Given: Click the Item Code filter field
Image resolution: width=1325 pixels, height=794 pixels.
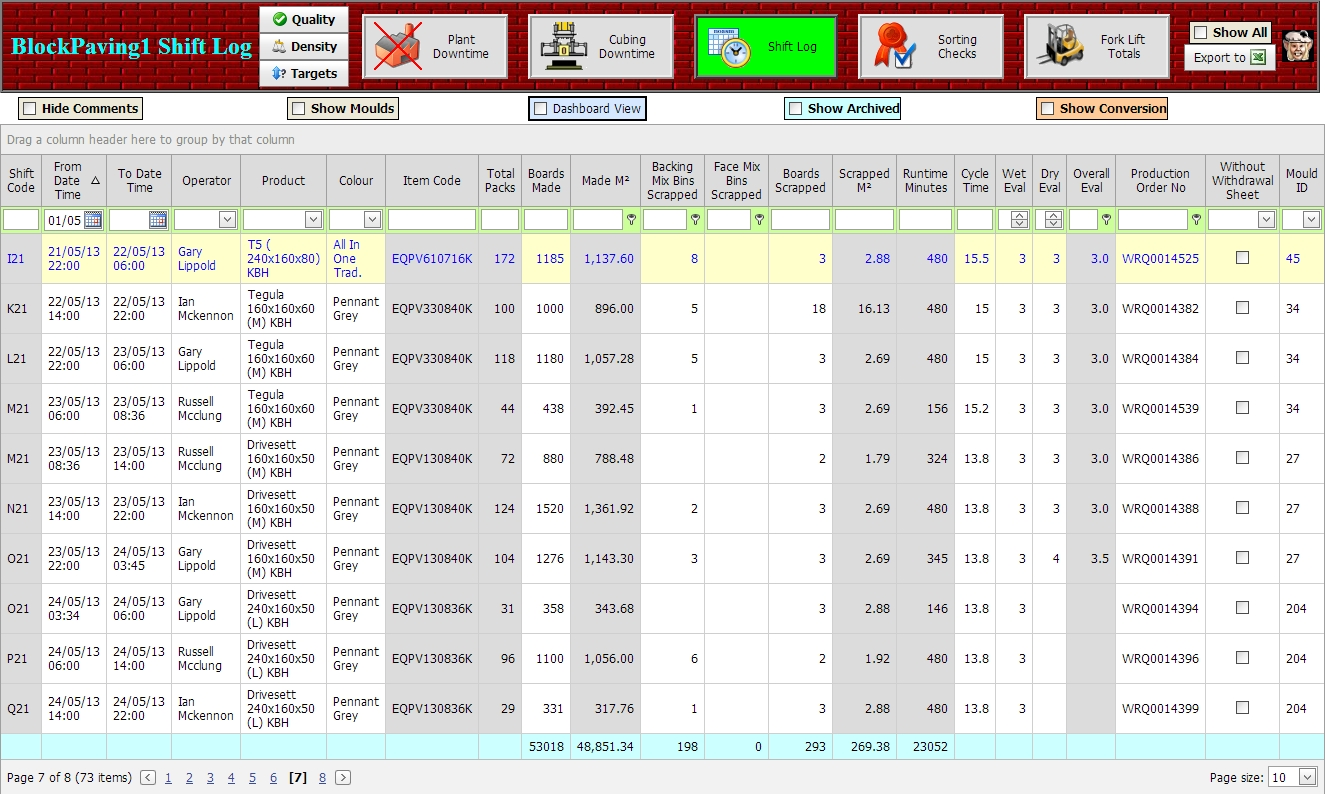Looking at the screenshot, I should tap(432, 219).
